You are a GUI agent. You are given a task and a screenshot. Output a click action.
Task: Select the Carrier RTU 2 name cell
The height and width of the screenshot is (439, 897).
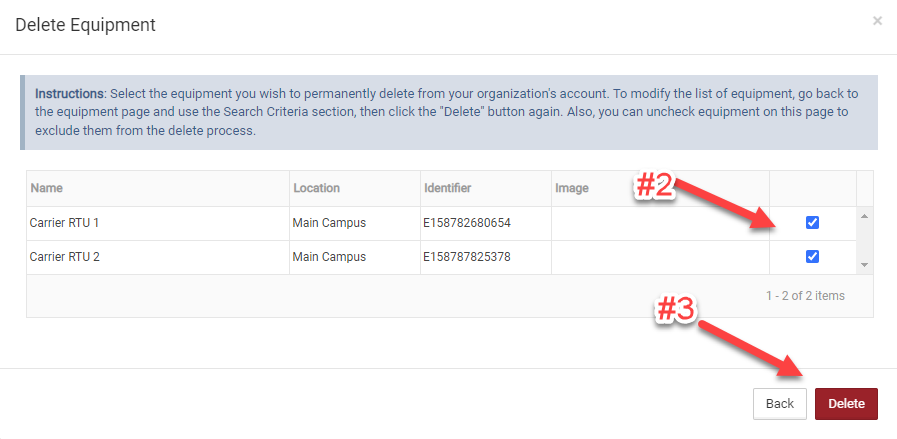(65, 257)
